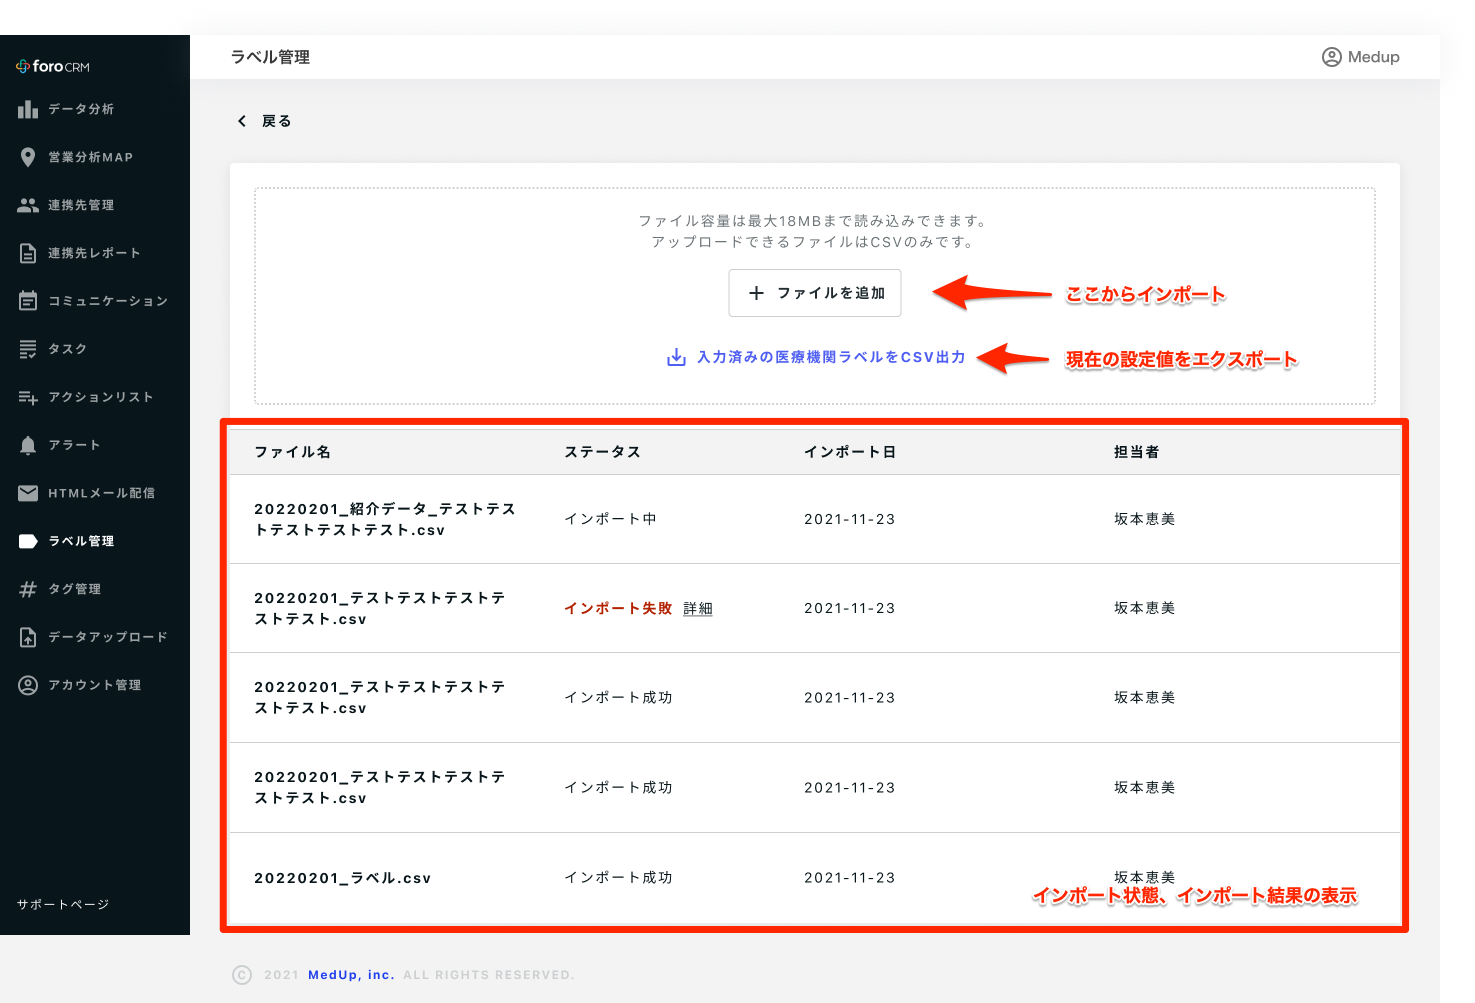The image size is (1475, 1003).
Task: Click the タグ管理 hash icon
Action: click(x=28, y=589)
